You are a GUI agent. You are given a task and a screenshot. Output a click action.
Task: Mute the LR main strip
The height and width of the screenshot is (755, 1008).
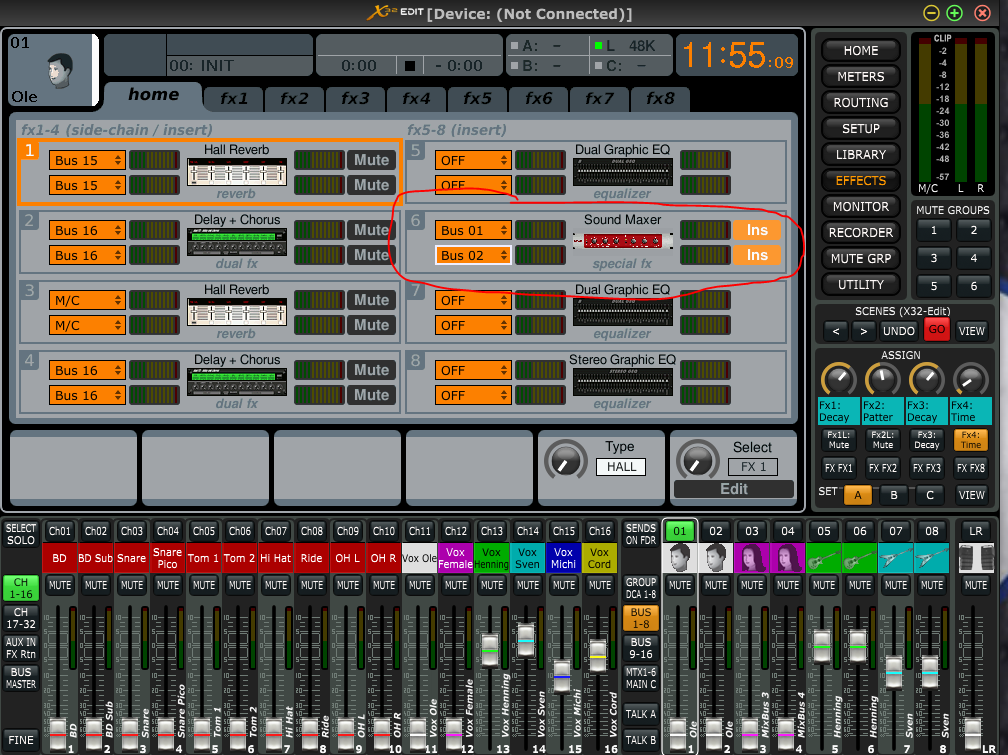tap(975, 585)
